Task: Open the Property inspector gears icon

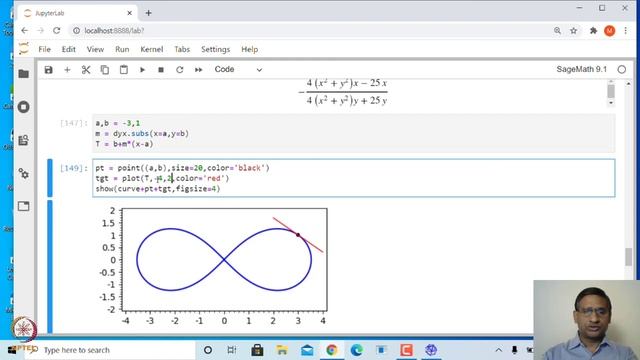Action: click(x=24, y=173)
